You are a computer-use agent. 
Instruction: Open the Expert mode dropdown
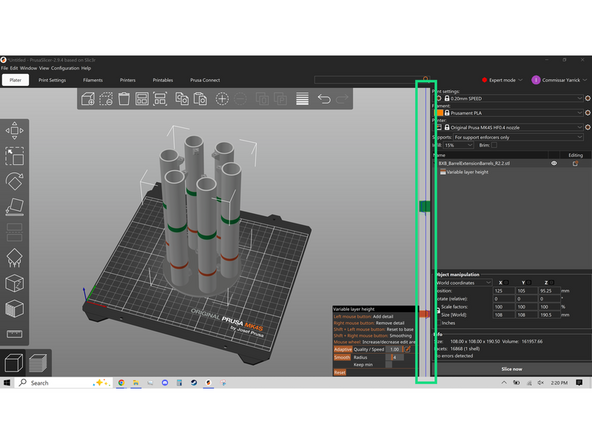click(502, 80)
